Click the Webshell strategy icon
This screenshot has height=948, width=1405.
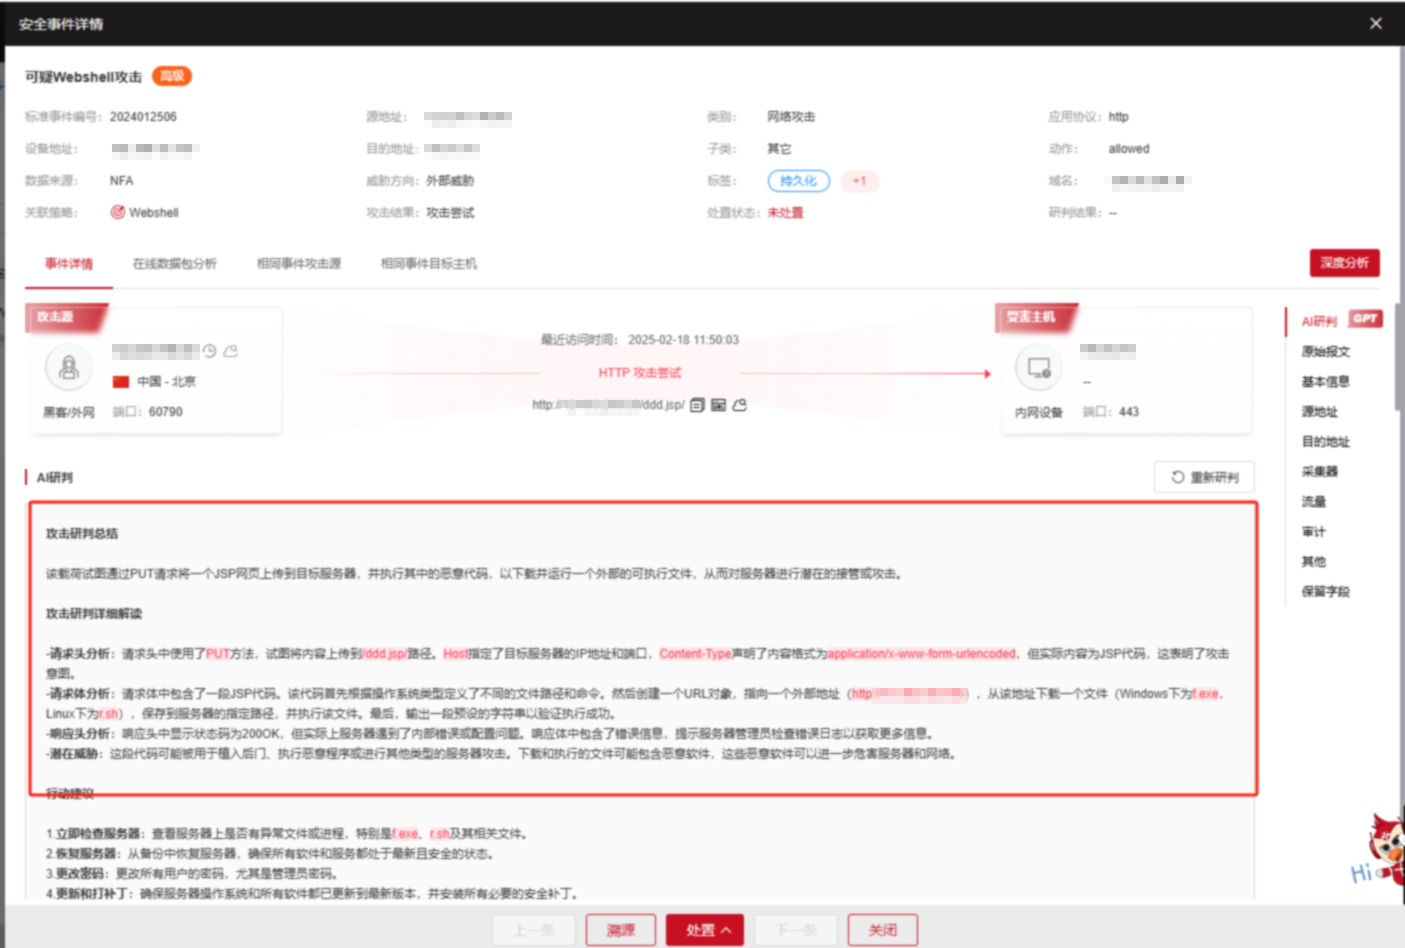pos(118,212)
